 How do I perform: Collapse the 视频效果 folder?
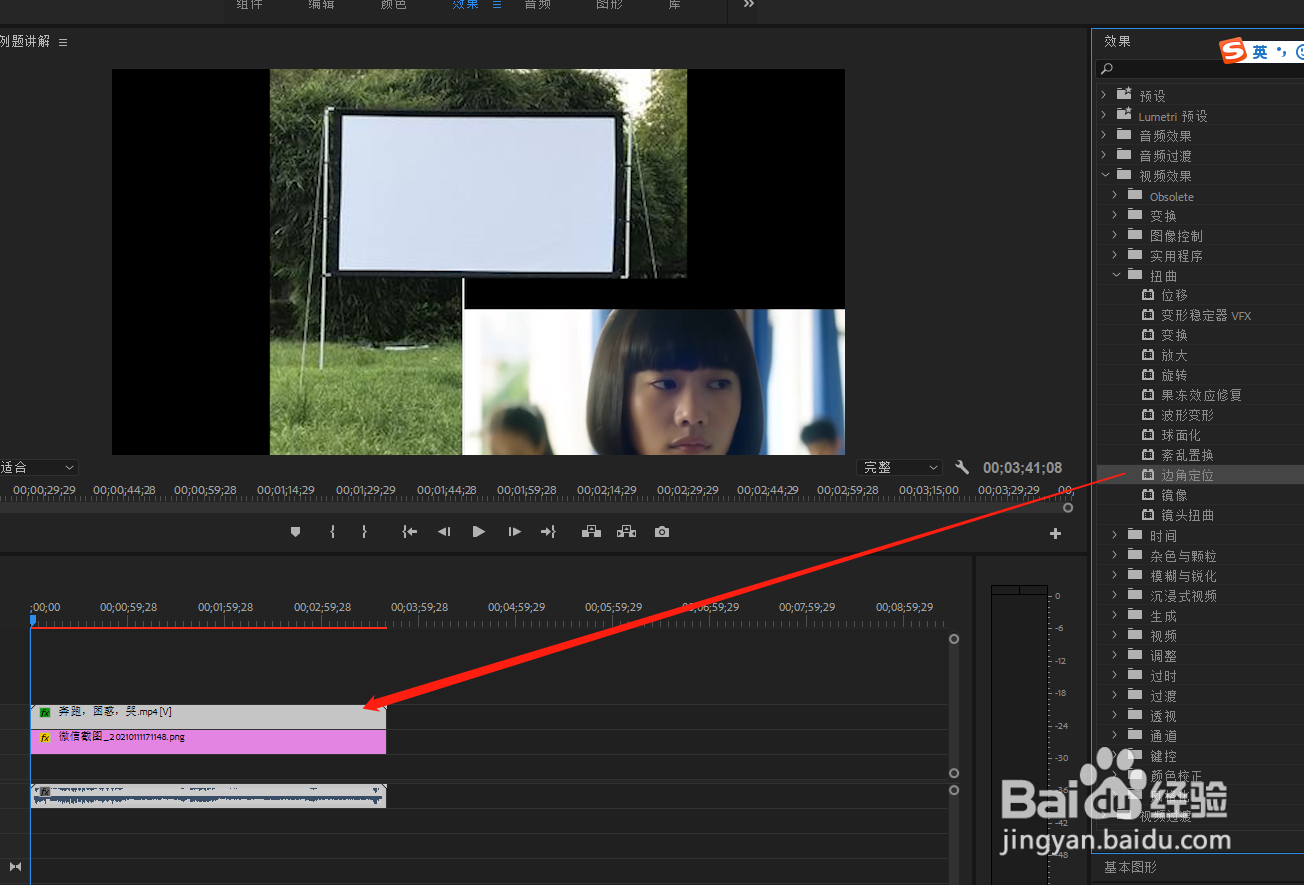[1104, 175]
